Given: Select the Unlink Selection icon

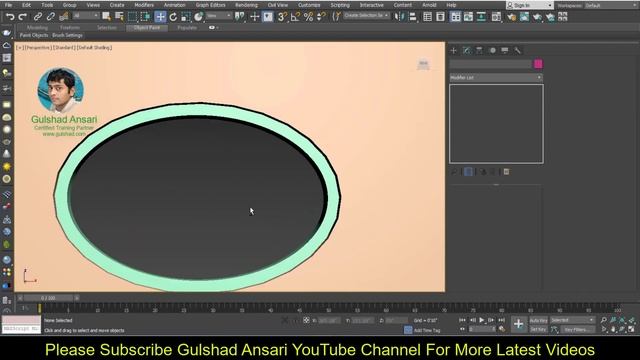Looking at the screenshot, I should pyautogui.click(x=51, y=17).
